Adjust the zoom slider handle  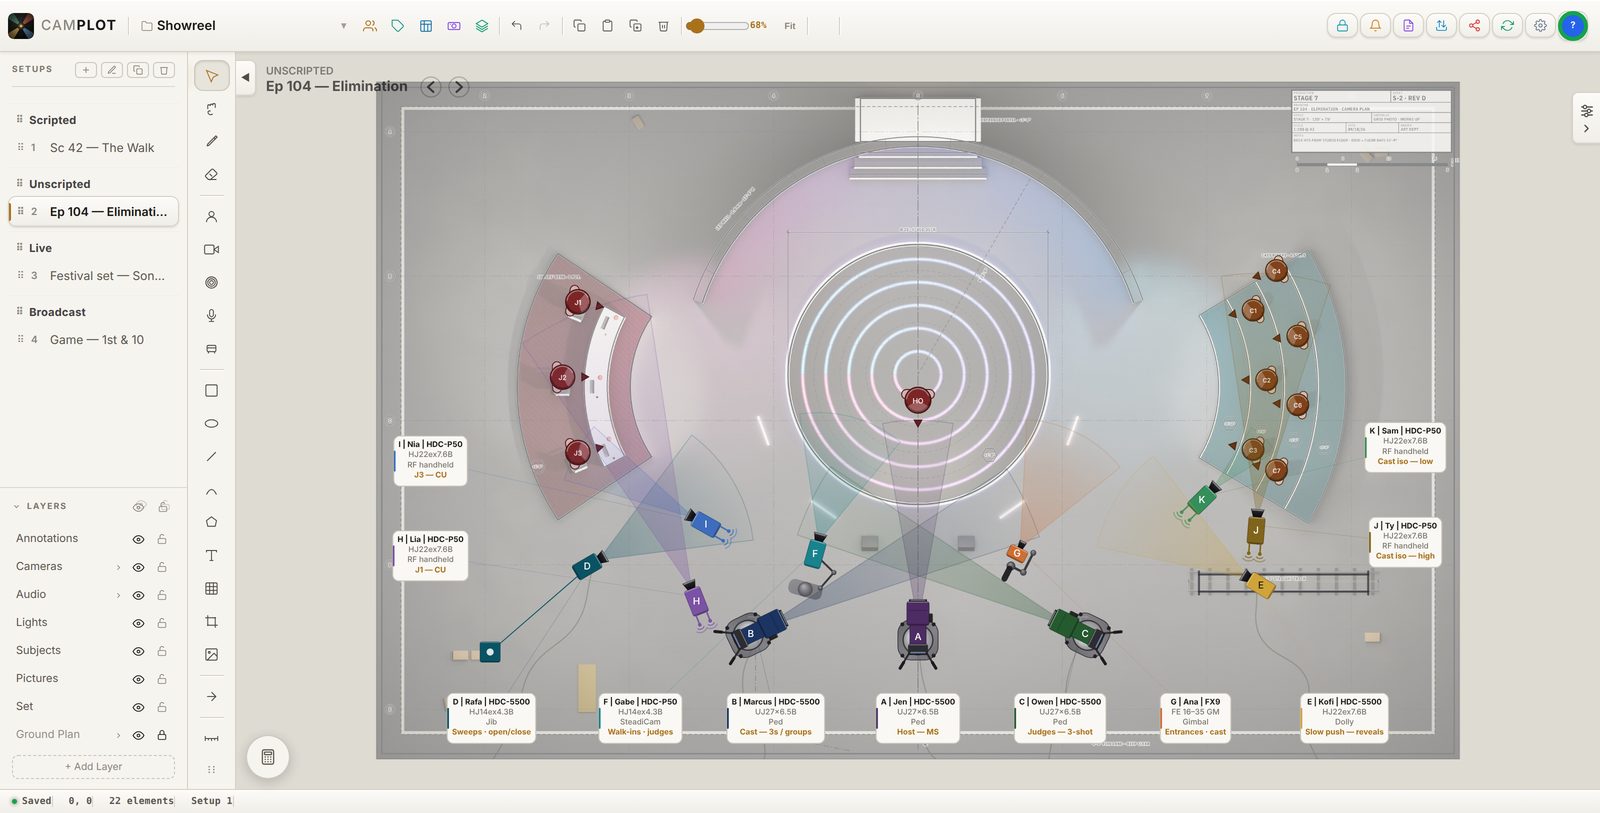coord(696,26)
